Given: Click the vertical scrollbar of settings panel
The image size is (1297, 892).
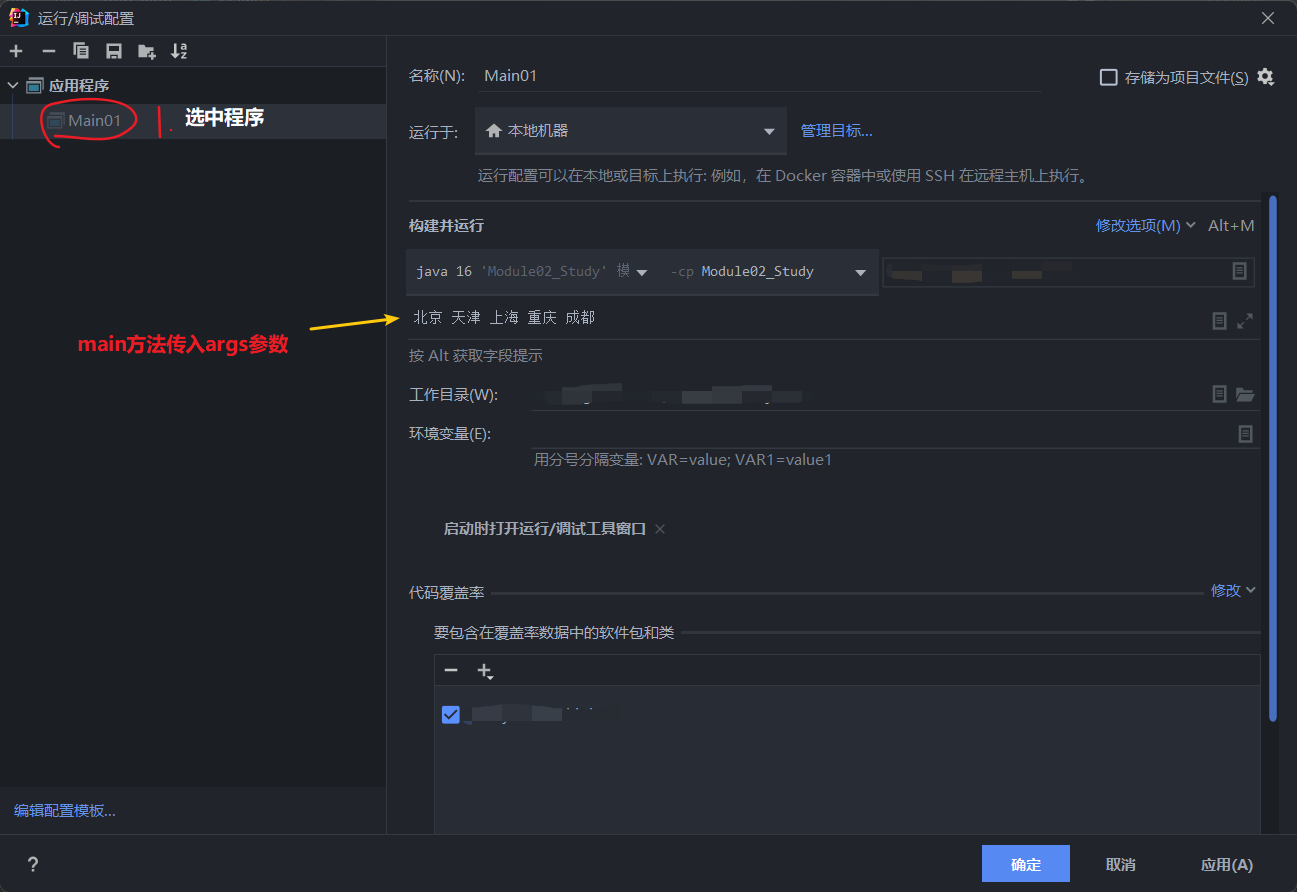Looking at the screenshot, I should pos(1273,458).
